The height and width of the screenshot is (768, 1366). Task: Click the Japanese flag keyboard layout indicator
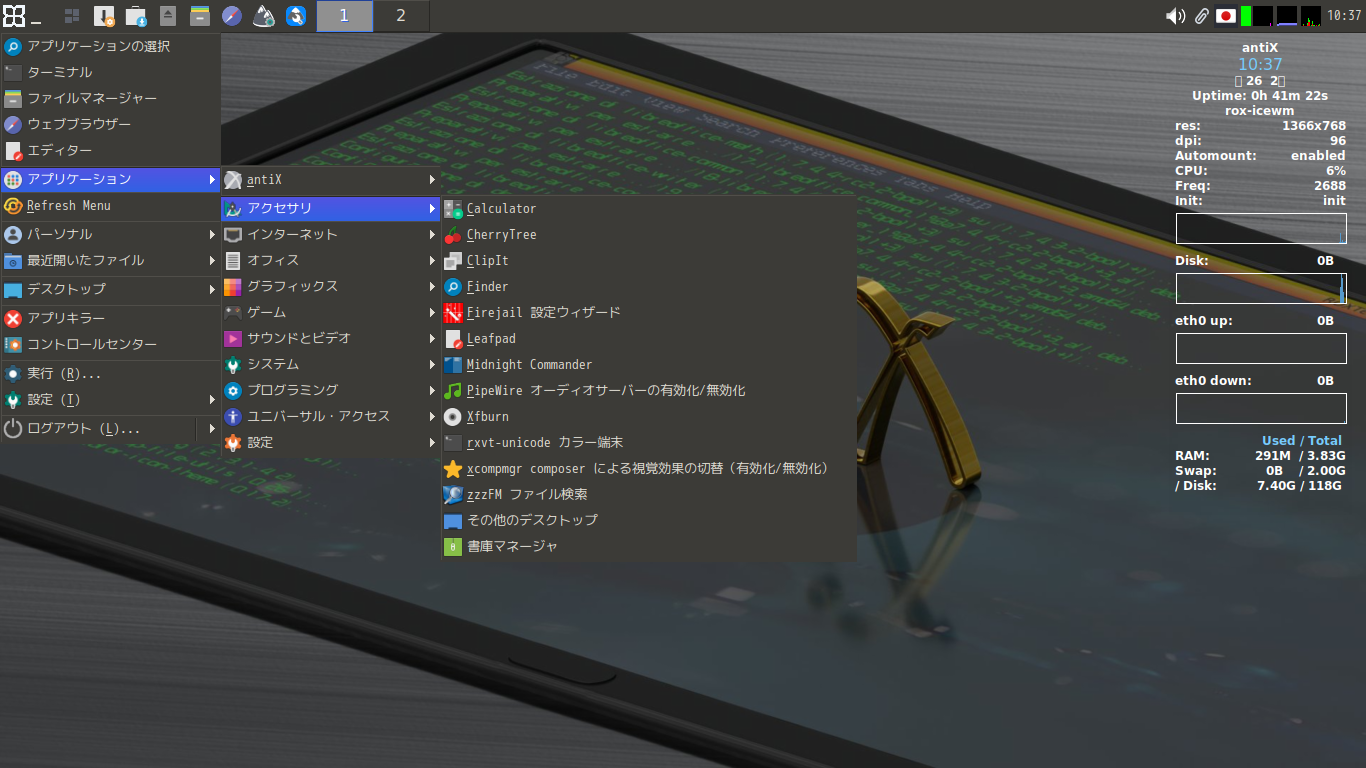[1226, 16]
